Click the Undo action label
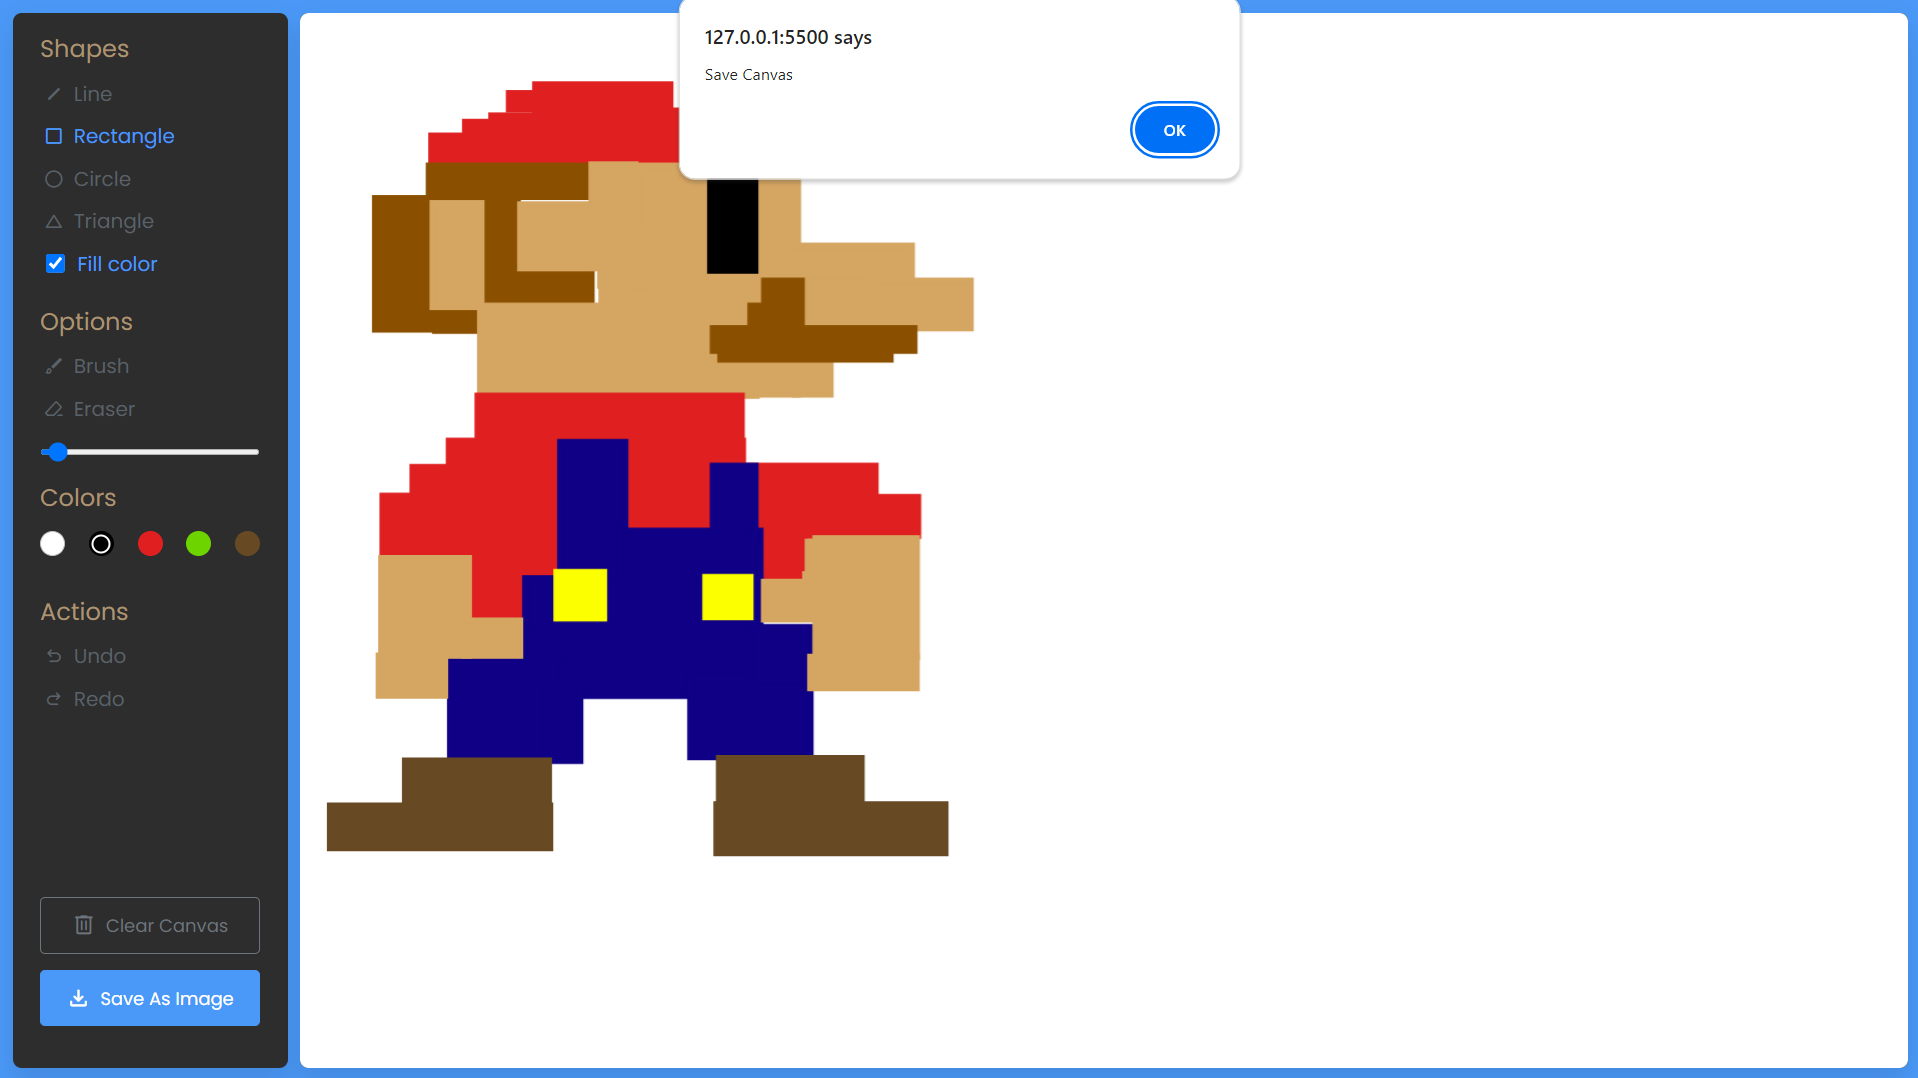The image size is (1918, 1078). [100, 656]
